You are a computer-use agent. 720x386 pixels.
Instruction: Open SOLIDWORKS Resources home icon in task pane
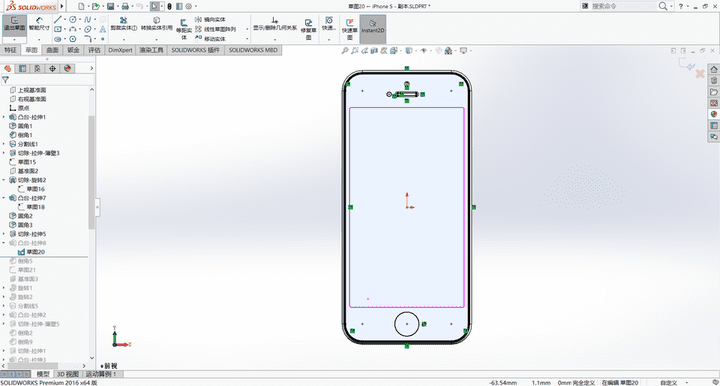(714, 69)
